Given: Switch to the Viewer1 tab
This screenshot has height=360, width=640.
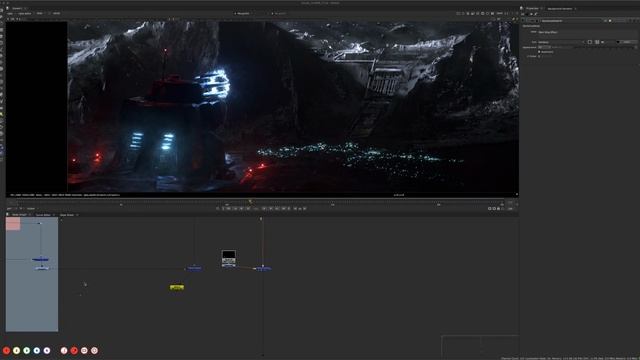Looking at the screenshot, I should (x=17, y=8).
